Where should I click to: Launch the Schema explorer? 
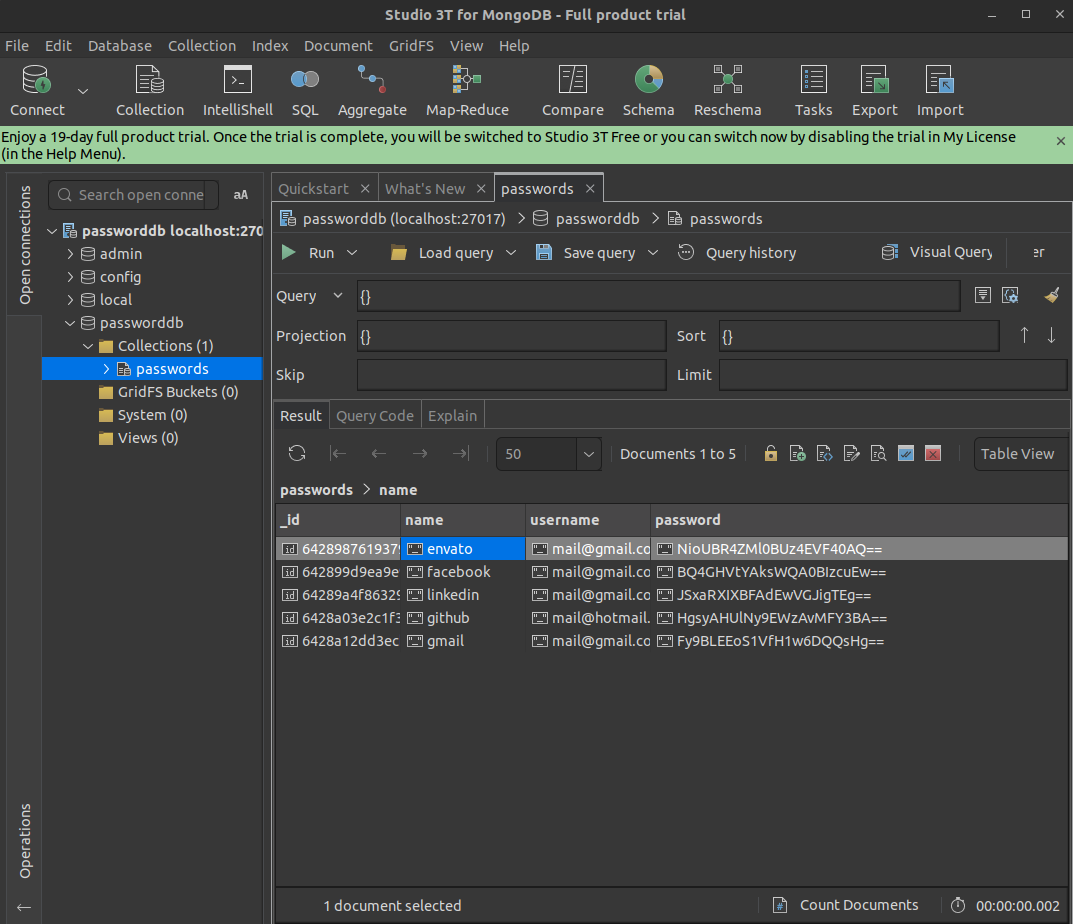point(648,91)
